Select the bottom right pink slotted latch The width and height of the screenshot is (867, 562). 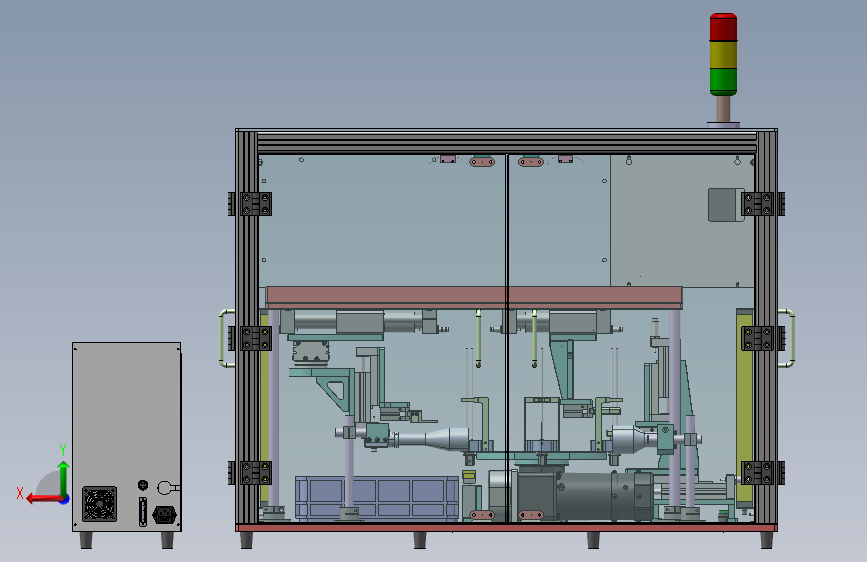[x=531, y=515]
